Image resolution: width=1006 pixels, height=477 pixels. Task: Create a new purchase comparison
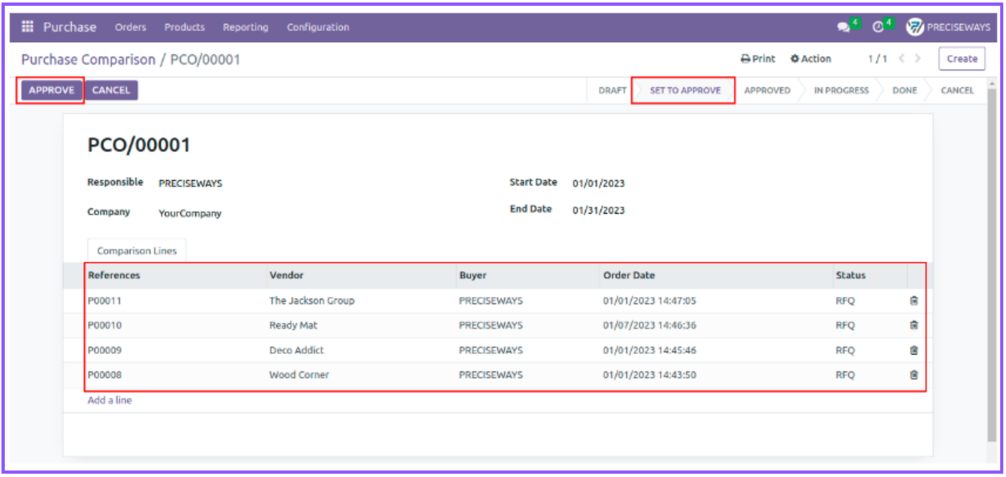[x=961, y=59]
